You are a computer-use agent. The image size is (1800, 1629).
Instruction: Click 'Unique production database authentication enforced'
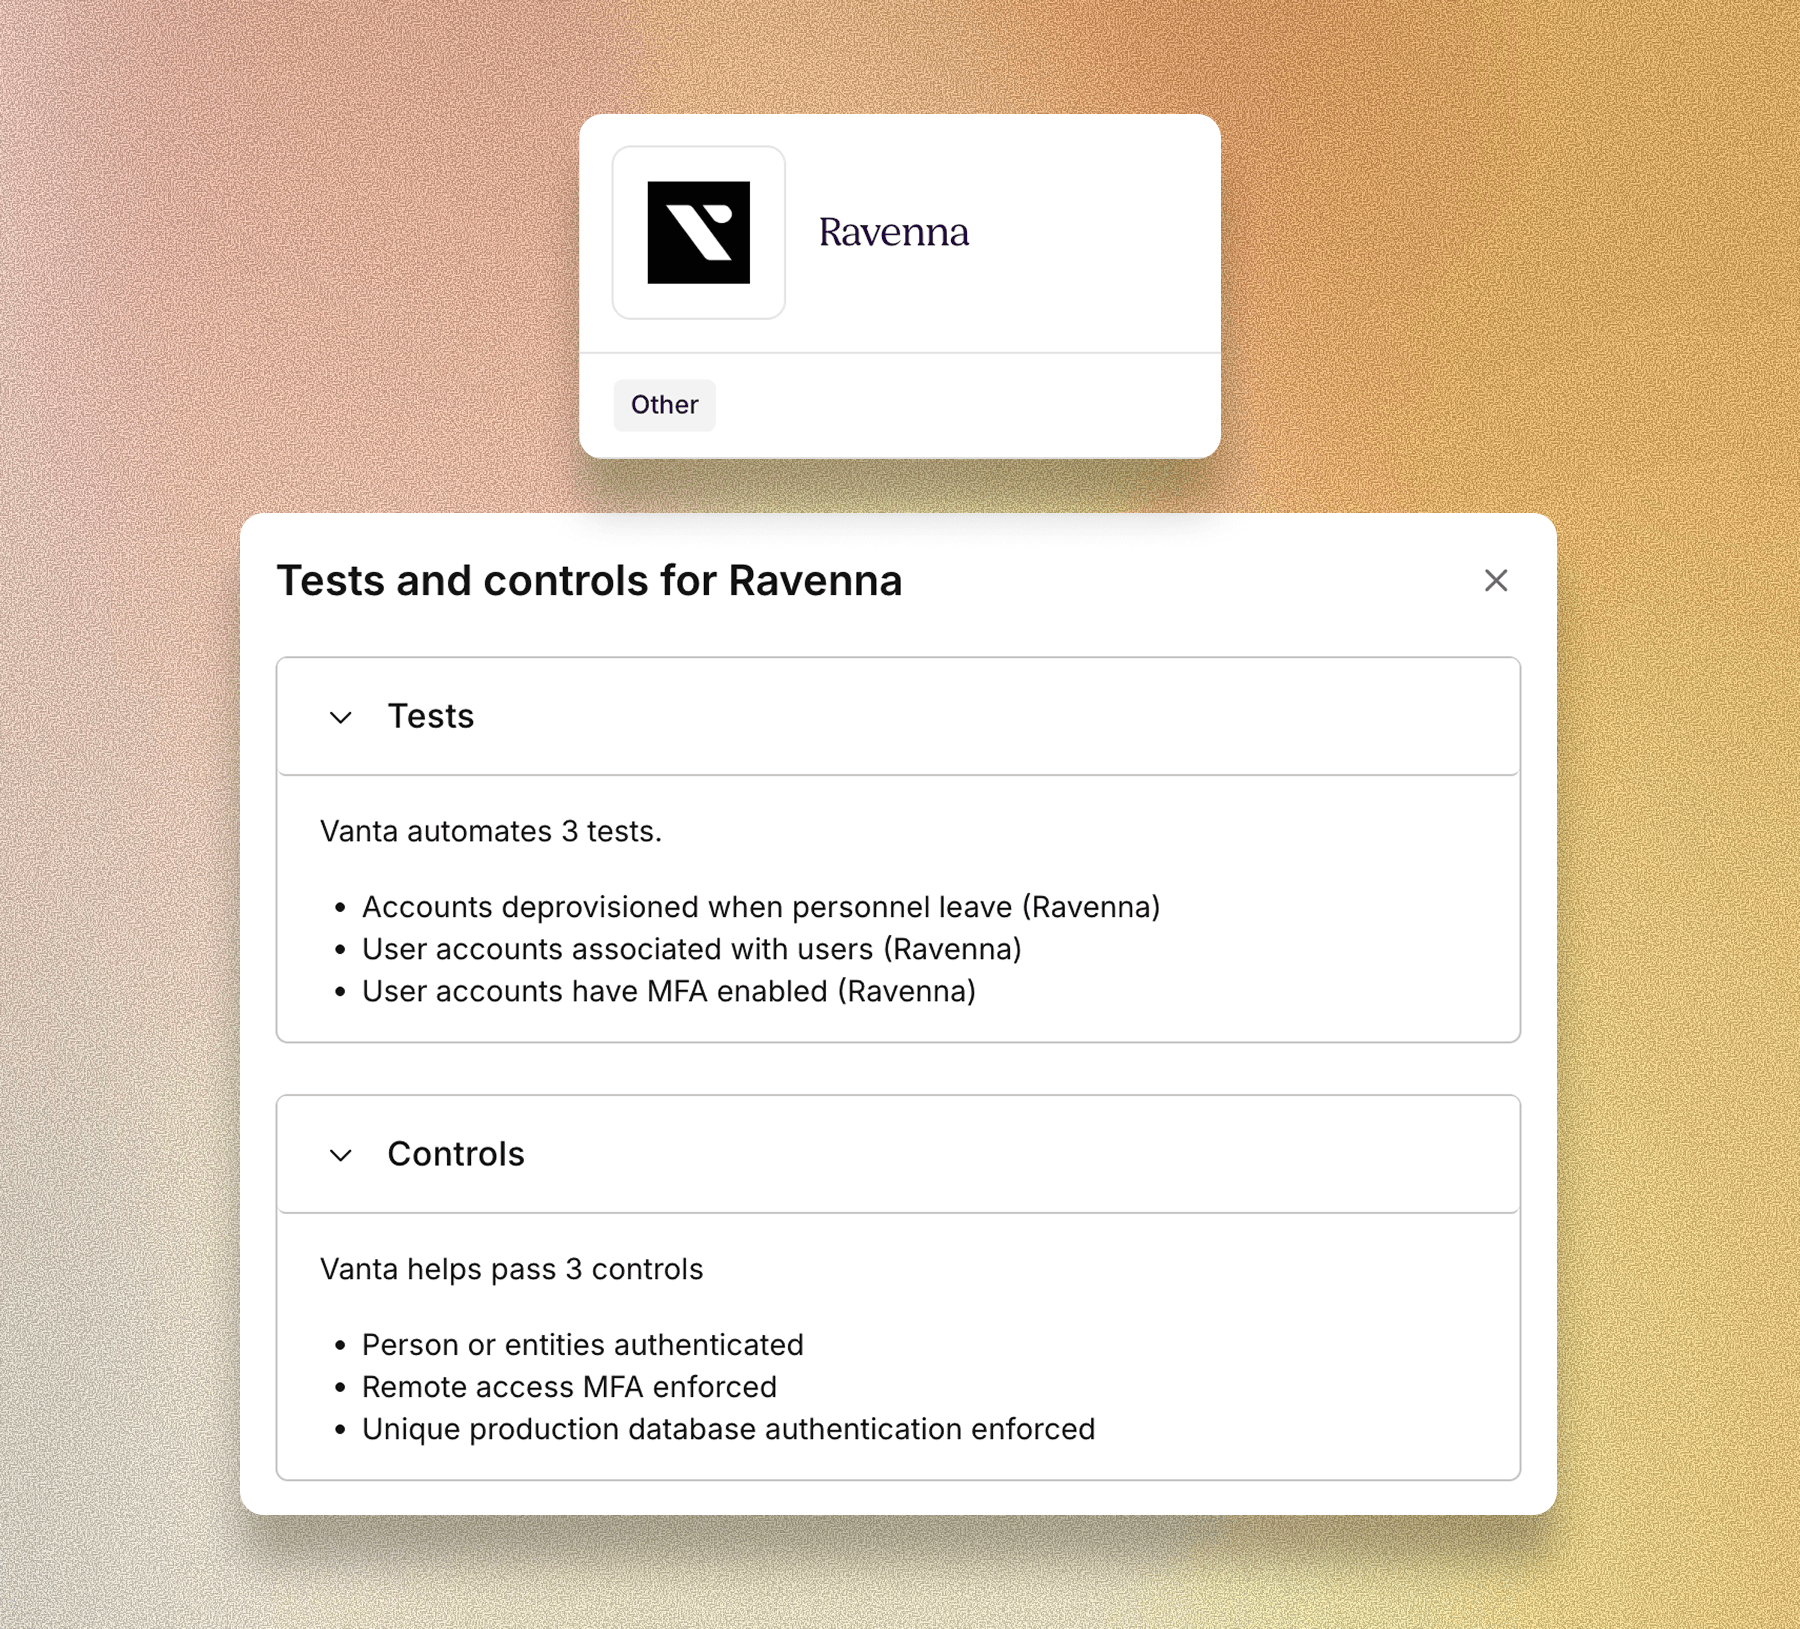pos(729,1429)
